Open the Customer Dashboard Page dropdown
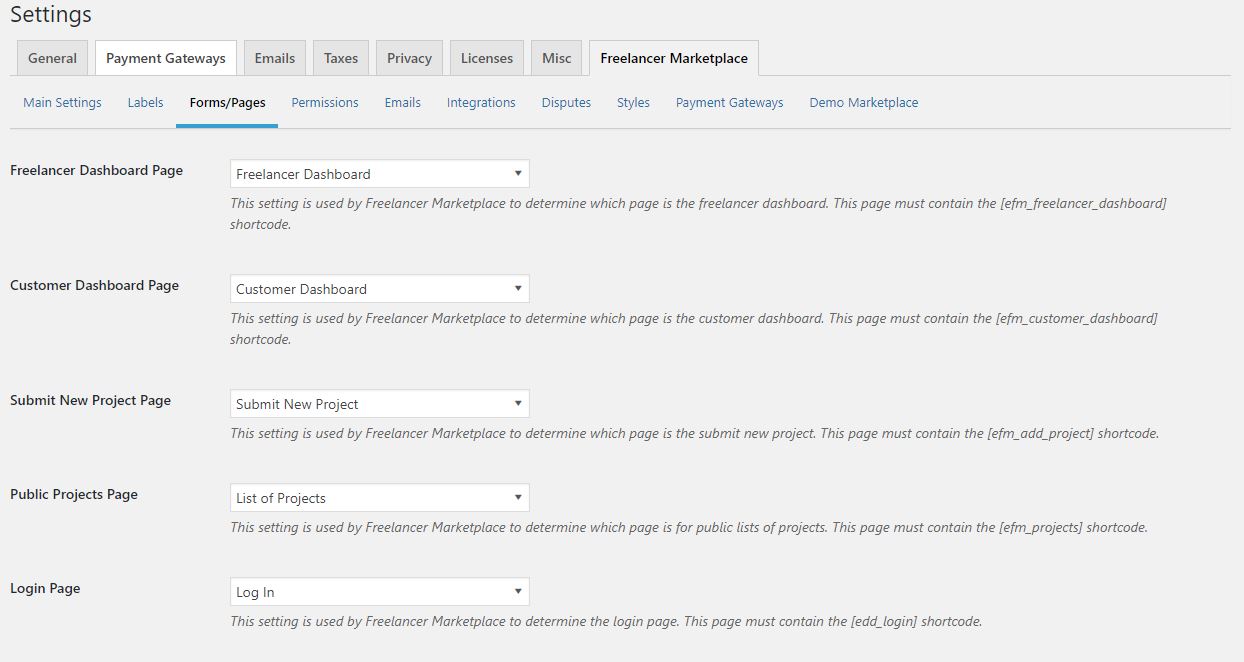 (x=380, y=289)
